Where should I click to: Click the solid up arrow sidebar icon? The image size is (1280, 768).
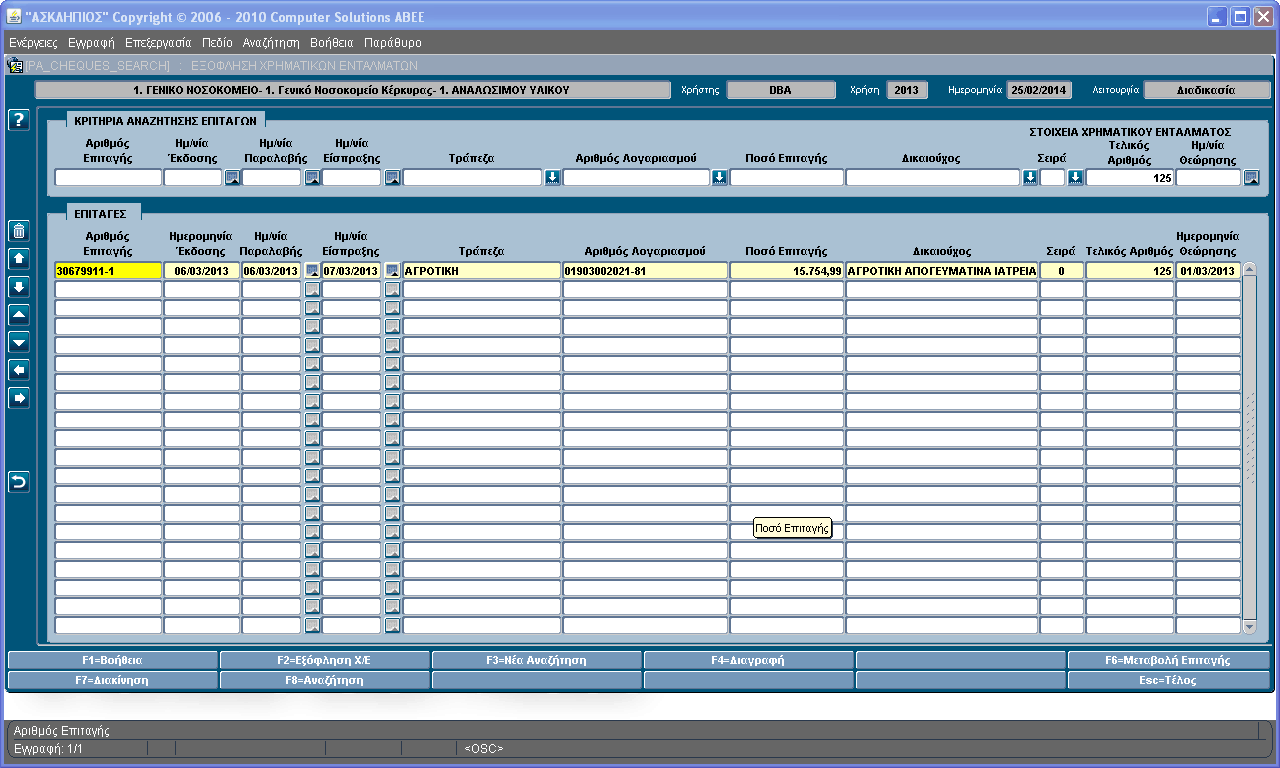coord(18,259)
